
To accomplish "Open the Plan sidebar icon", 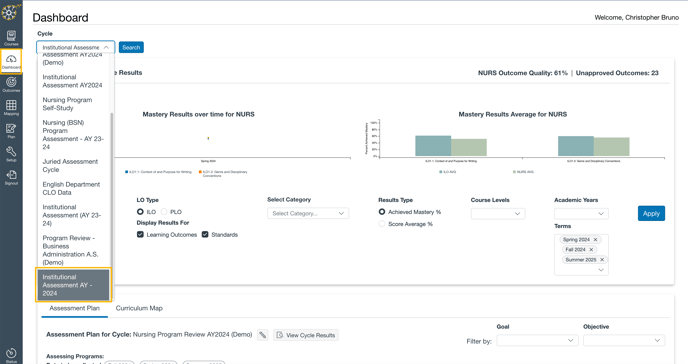I will (x=11, y=131).
